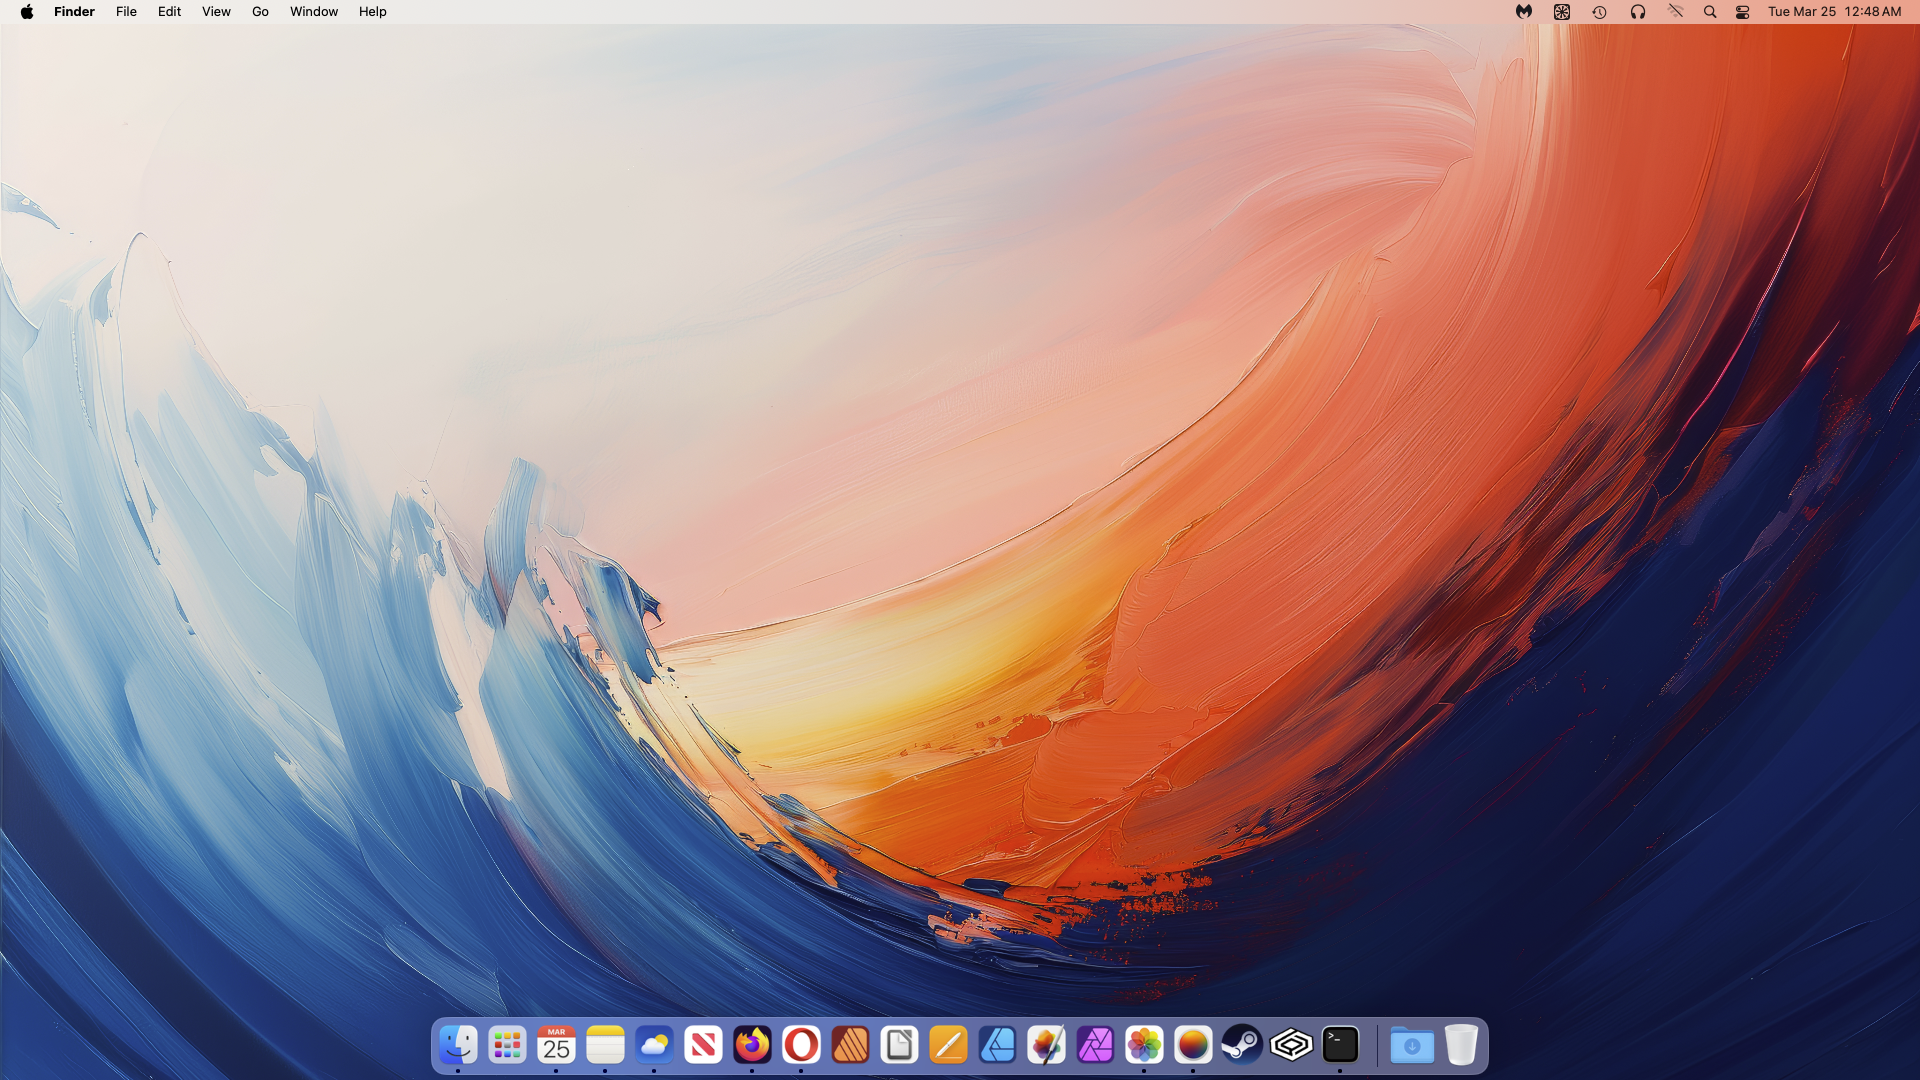This screenshot has width=1920, height=1080.
Task: Open the Malwarebytes menu bar icon
Action: tap(1523, 12)
